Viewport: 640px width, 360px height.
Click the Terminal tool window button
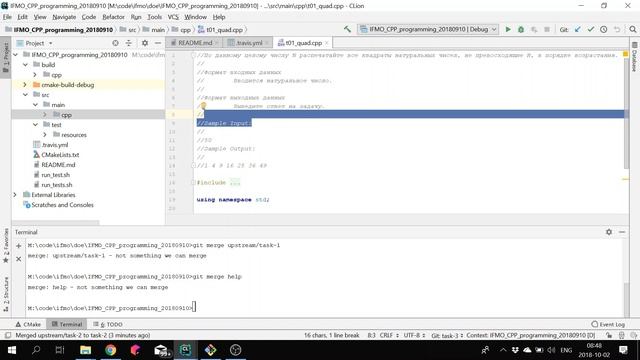click(67, 324)
